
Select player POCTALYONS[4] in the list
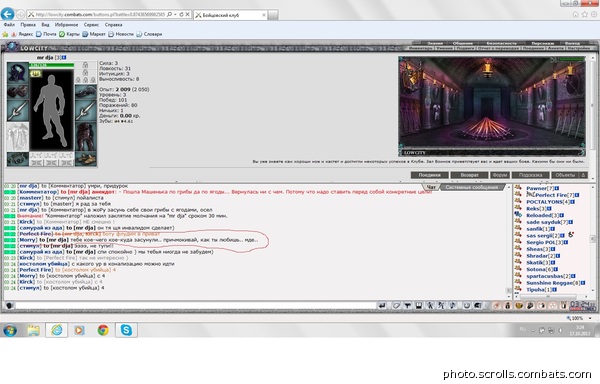click(x=548, y=202)
